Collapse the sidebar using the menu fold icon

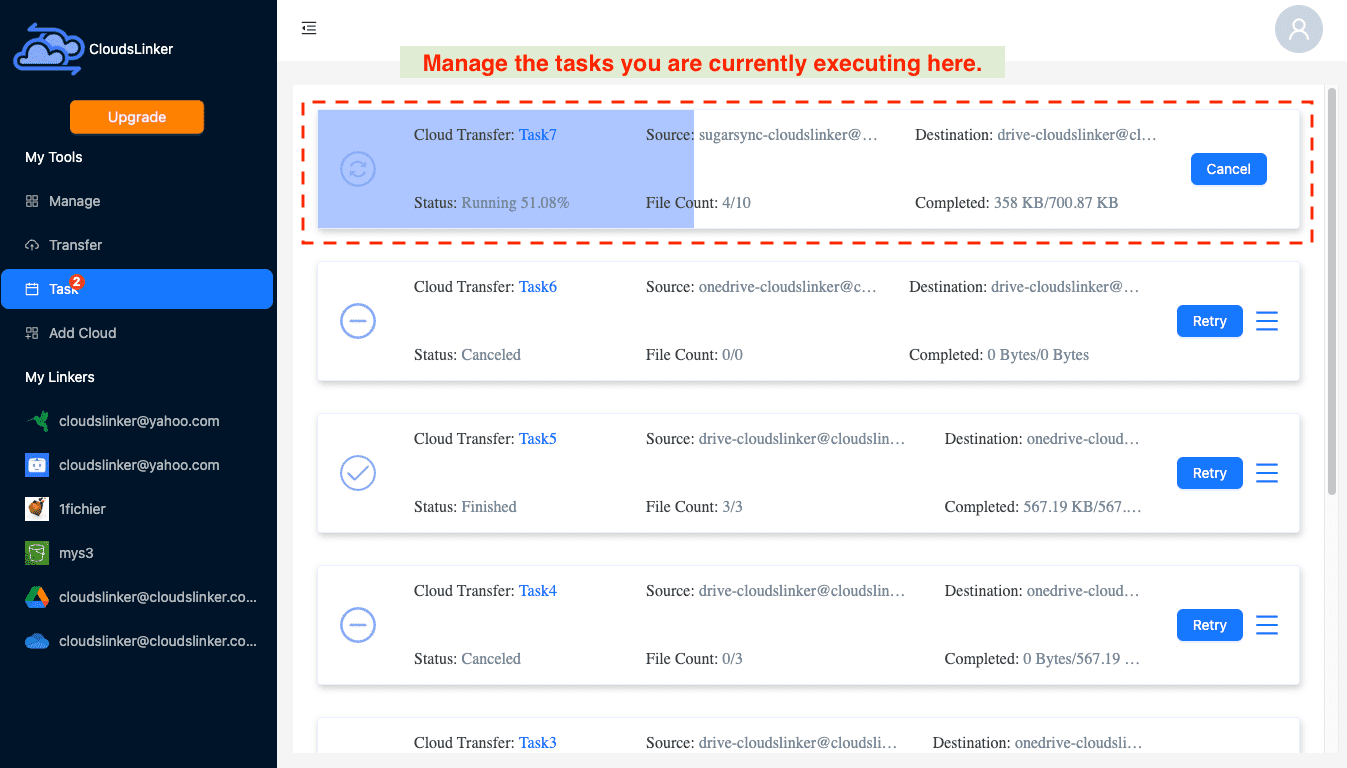click(x=309, y=28)
